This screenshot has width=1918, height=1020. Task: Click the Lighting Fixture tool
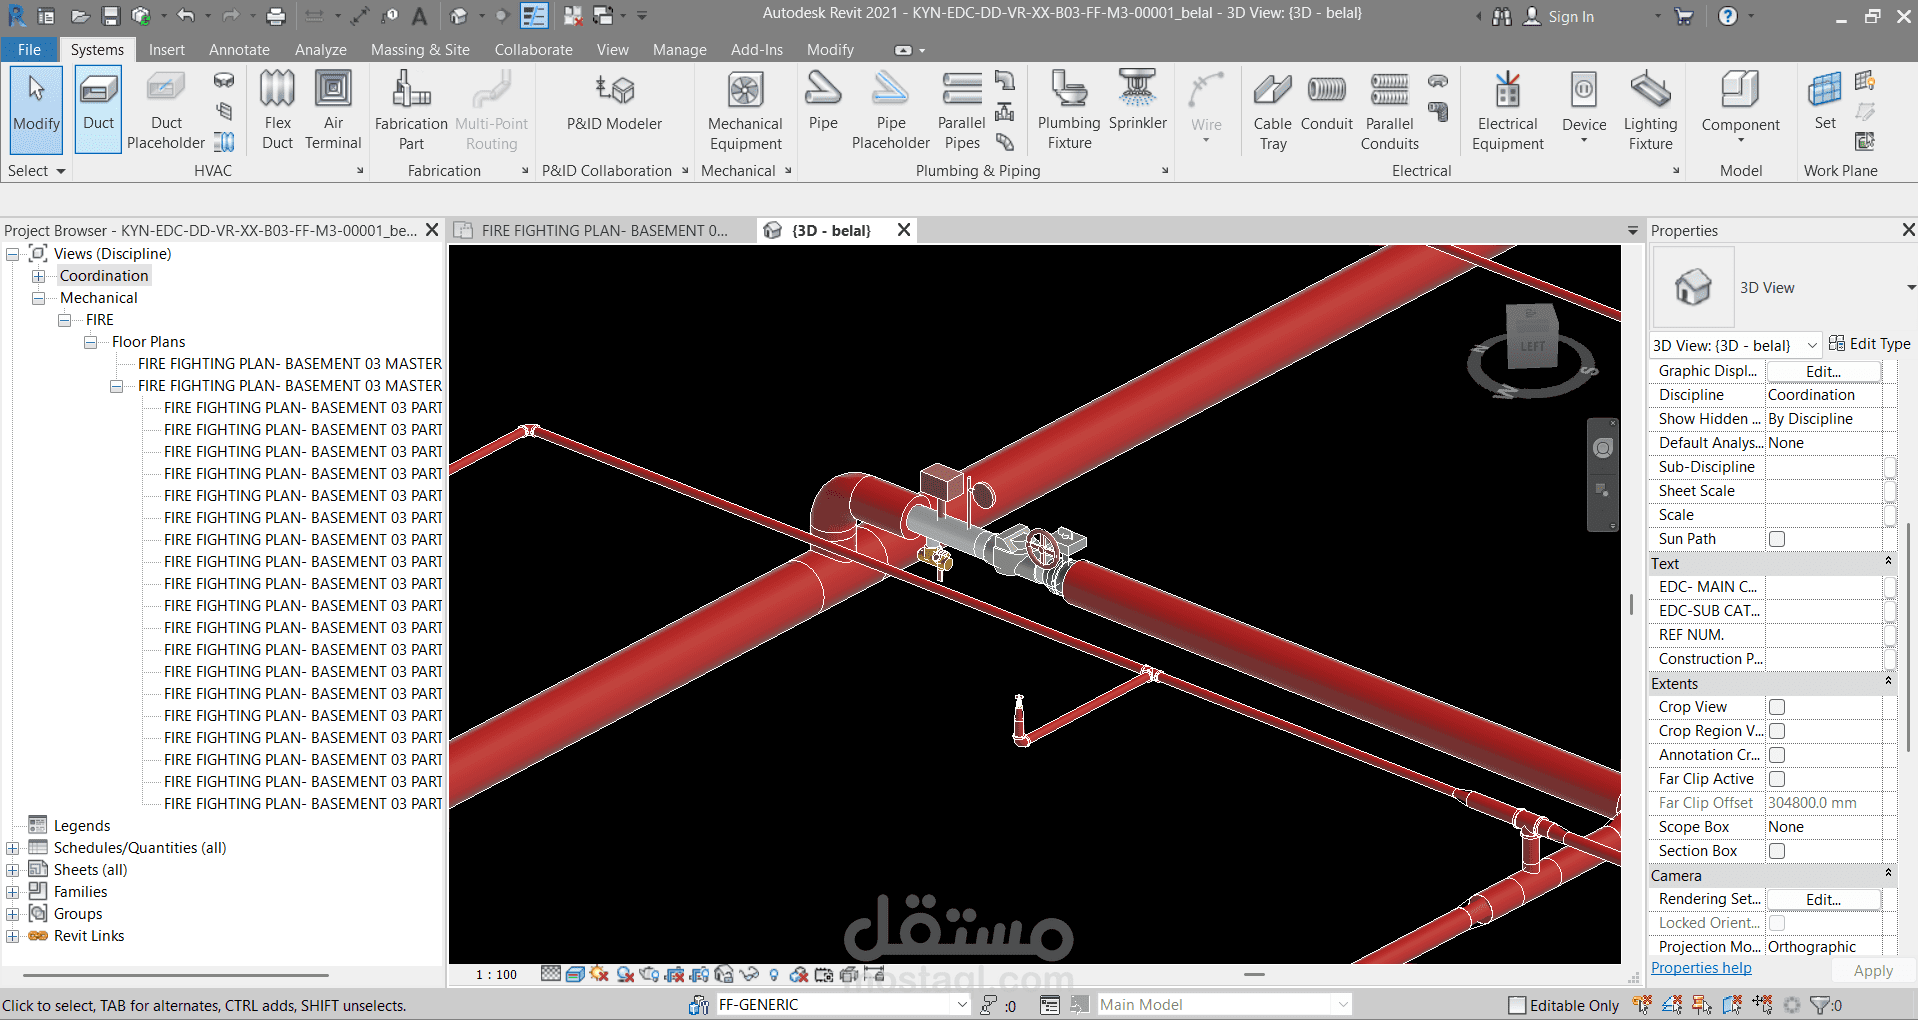(1650, 109)
